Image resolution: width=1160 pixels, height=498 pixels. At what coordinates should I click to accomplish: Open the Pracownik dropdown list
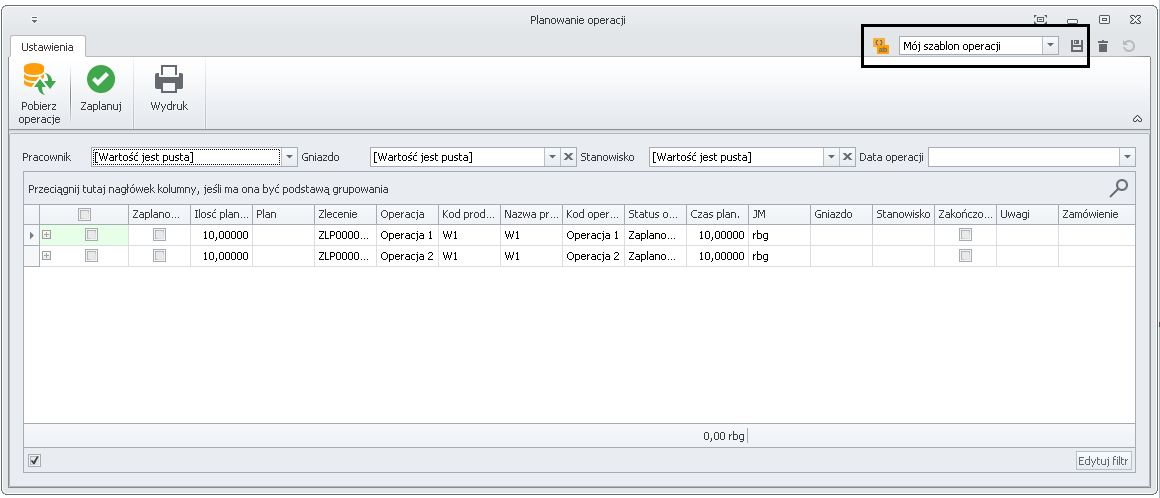tap(290, 157)
